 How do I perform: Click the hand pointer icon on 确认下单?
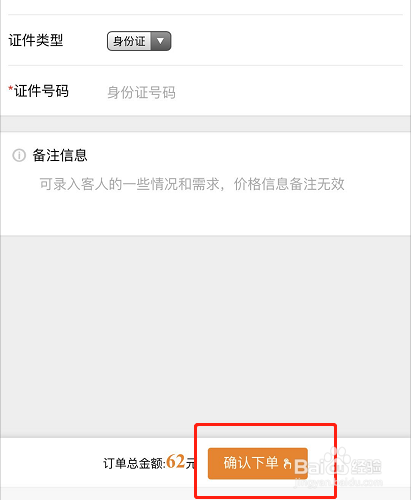click(287, 463)
